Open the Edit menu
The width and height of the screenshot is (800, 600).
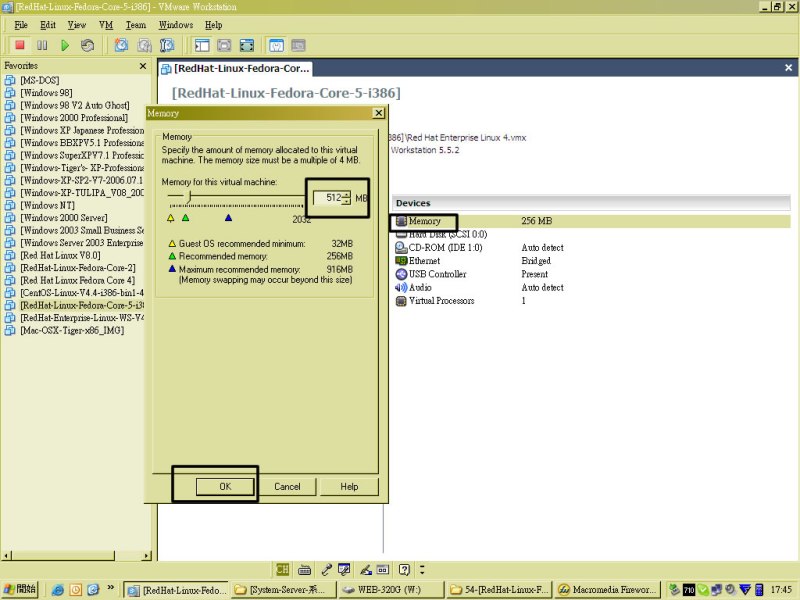pyautogui.click(x=47, y=25)
